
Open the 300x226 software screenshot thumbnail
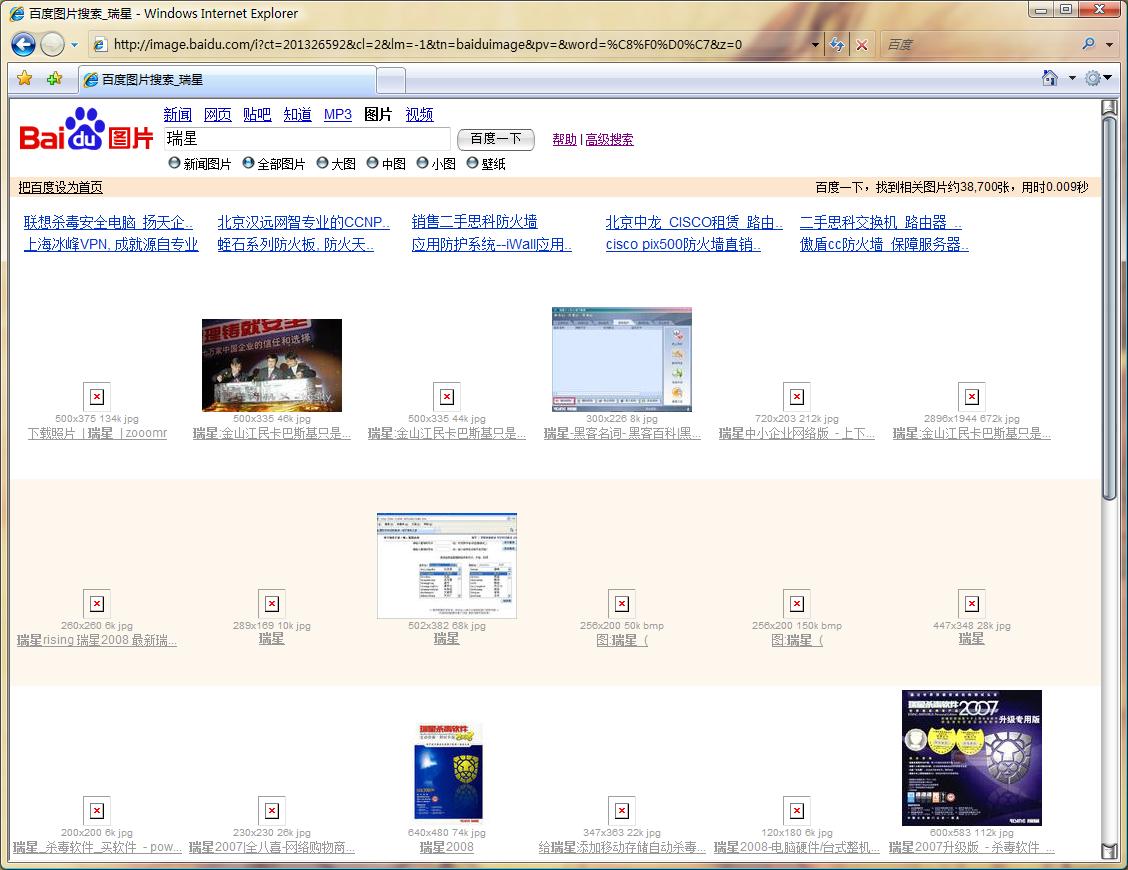point(622,360)
